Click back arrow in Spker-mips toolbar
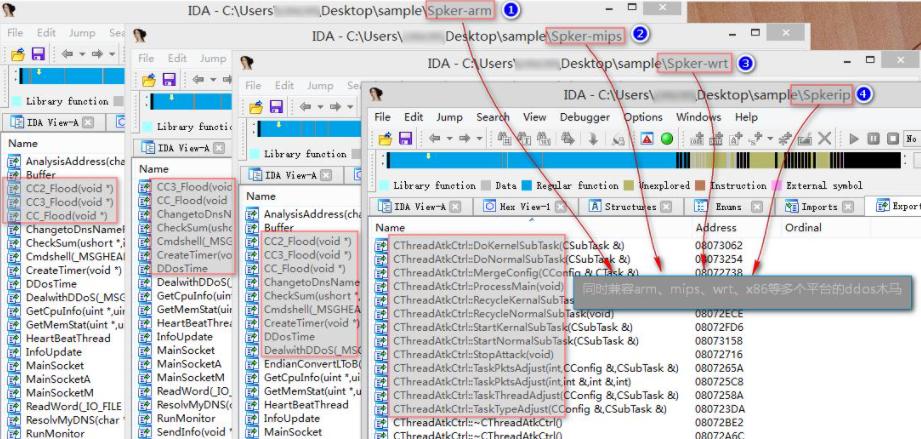Screen dimensions: 921x439 tap(198, 79)
